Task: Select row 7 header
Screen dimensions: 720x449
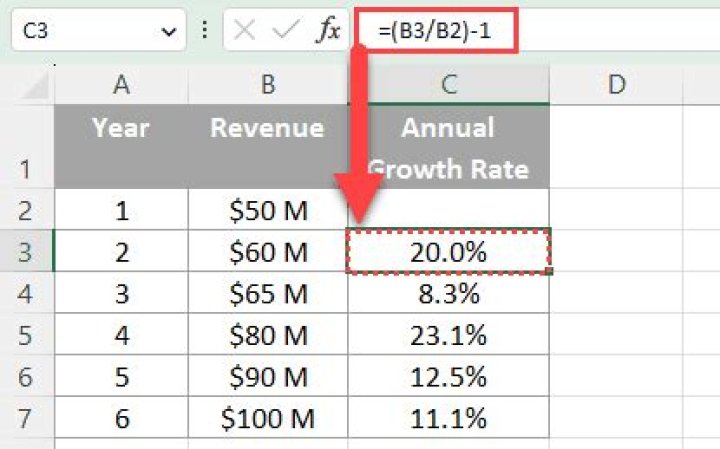Action: 26,418
